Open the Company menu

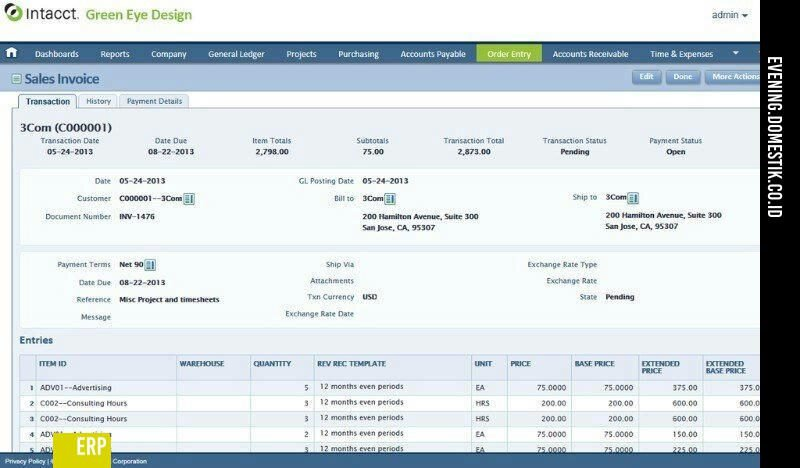click(169, 54)
